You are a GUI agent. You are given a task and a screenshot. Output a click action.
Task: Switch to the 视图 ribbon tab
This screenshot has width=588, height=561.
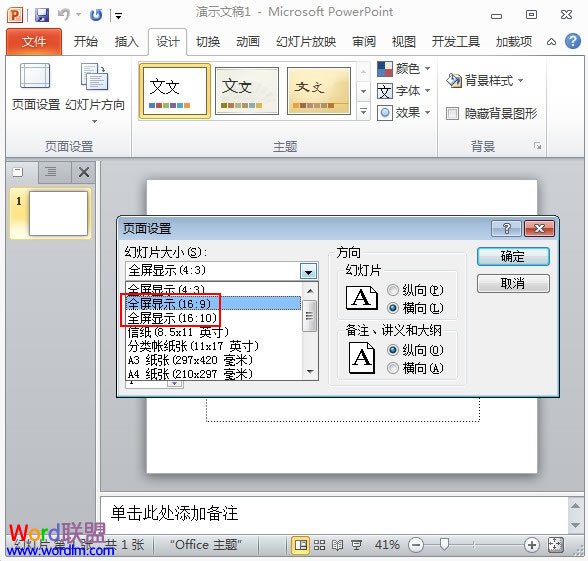tap(404, 42)
